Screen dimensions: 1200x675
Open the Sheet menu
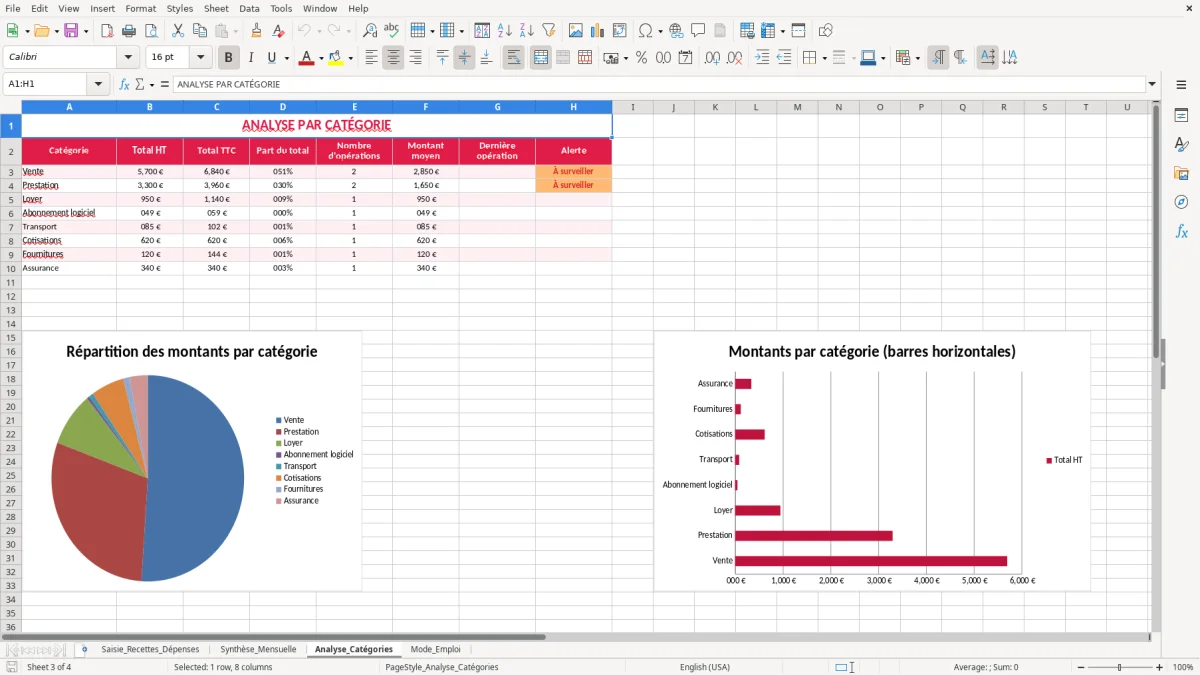click(216, 8)
